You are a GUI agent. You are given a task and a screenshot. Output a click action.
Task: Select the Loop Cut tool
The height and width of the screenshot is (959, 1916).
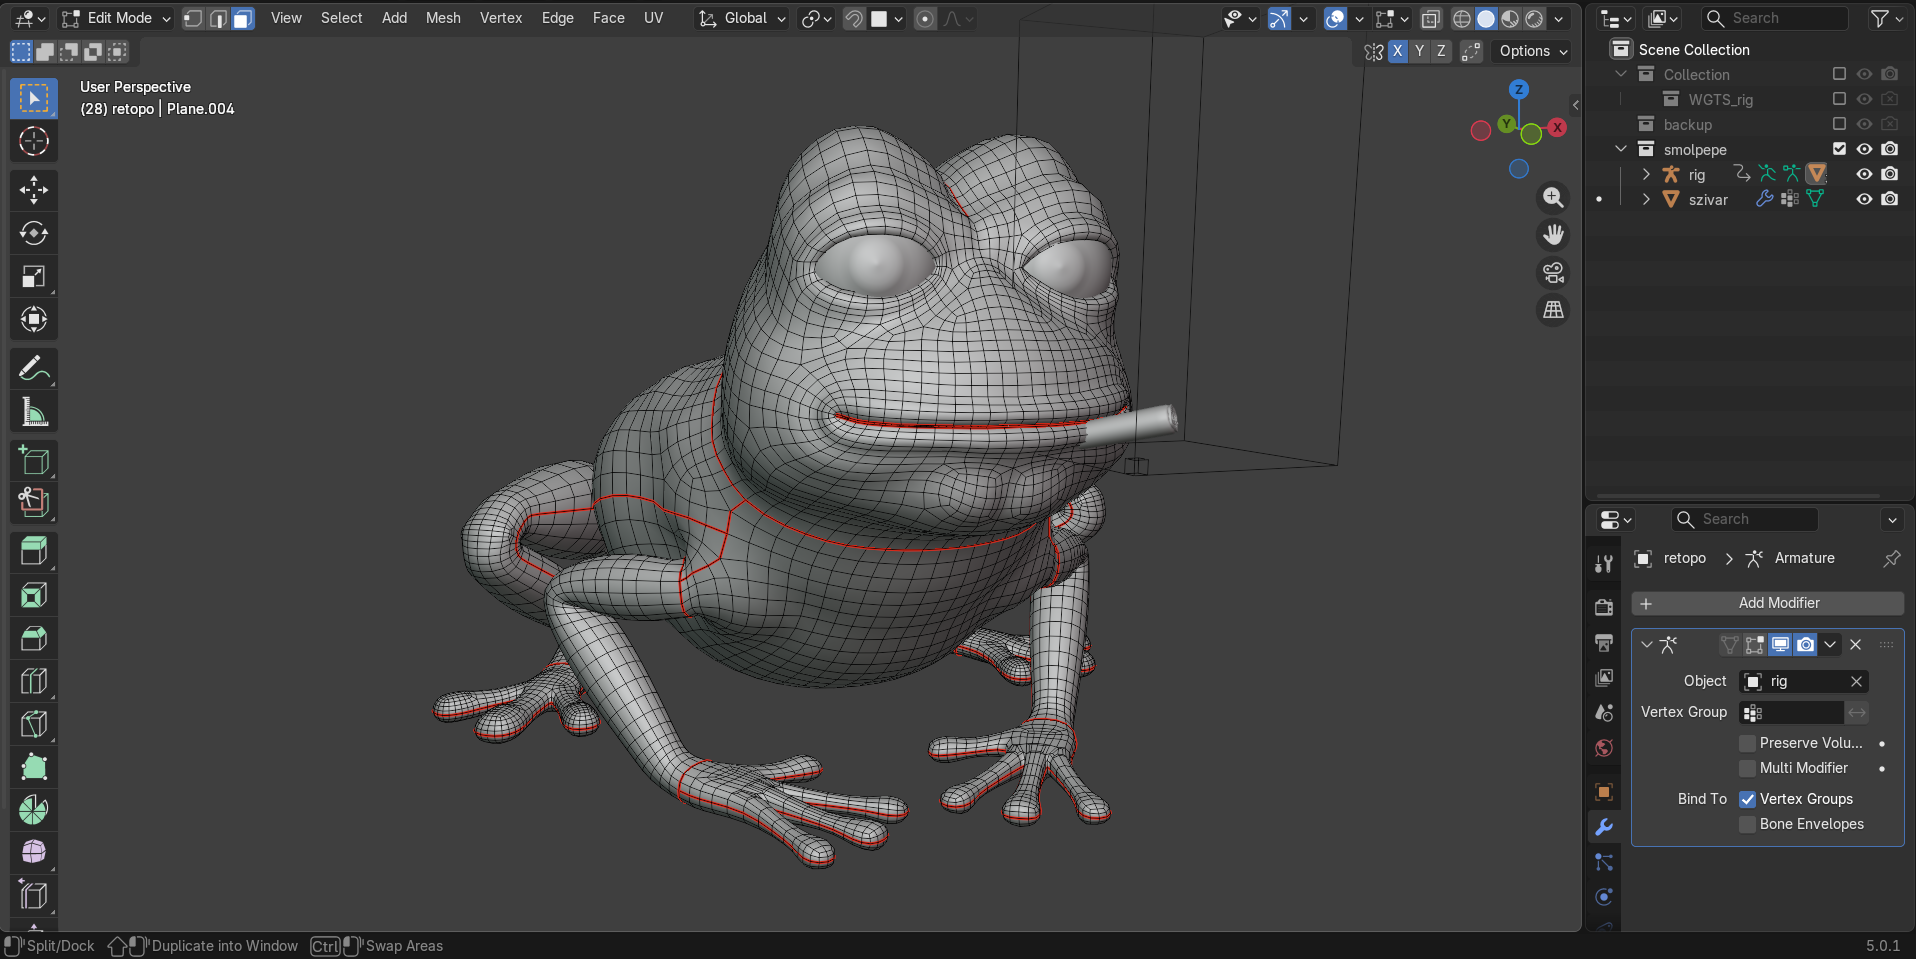click(x=34, y=681)
